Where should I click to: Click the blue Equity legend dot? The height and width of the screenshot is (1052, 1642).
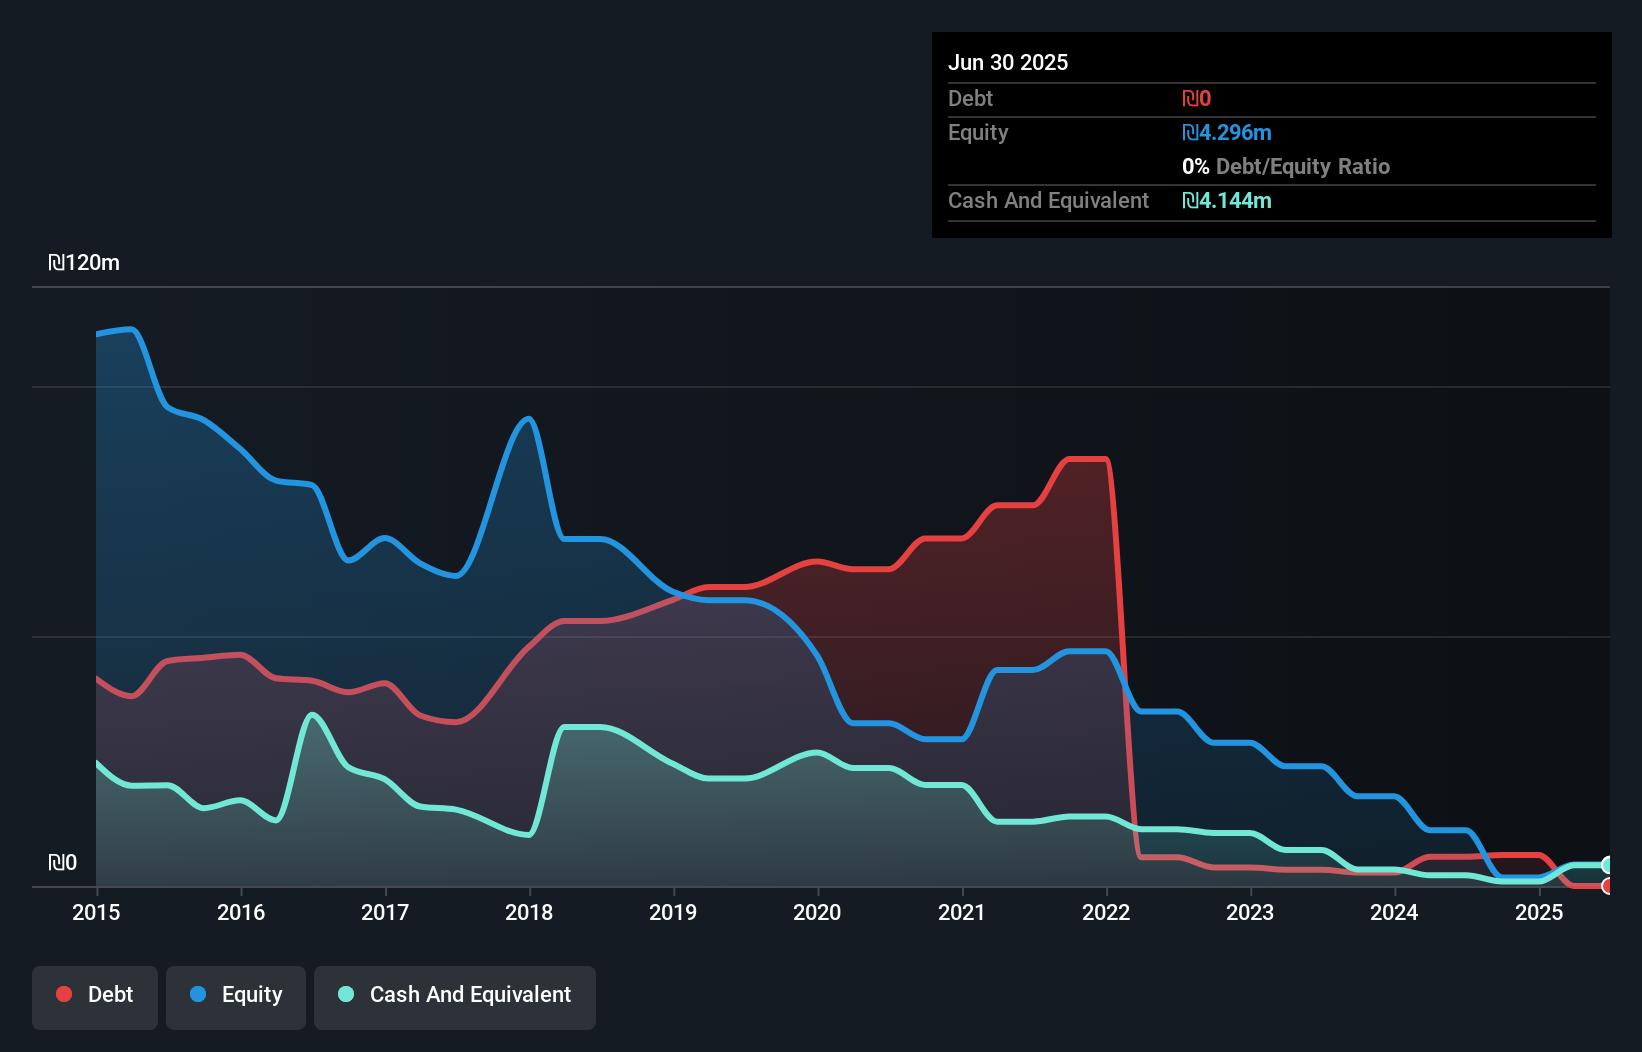click(x=198, y=994)
